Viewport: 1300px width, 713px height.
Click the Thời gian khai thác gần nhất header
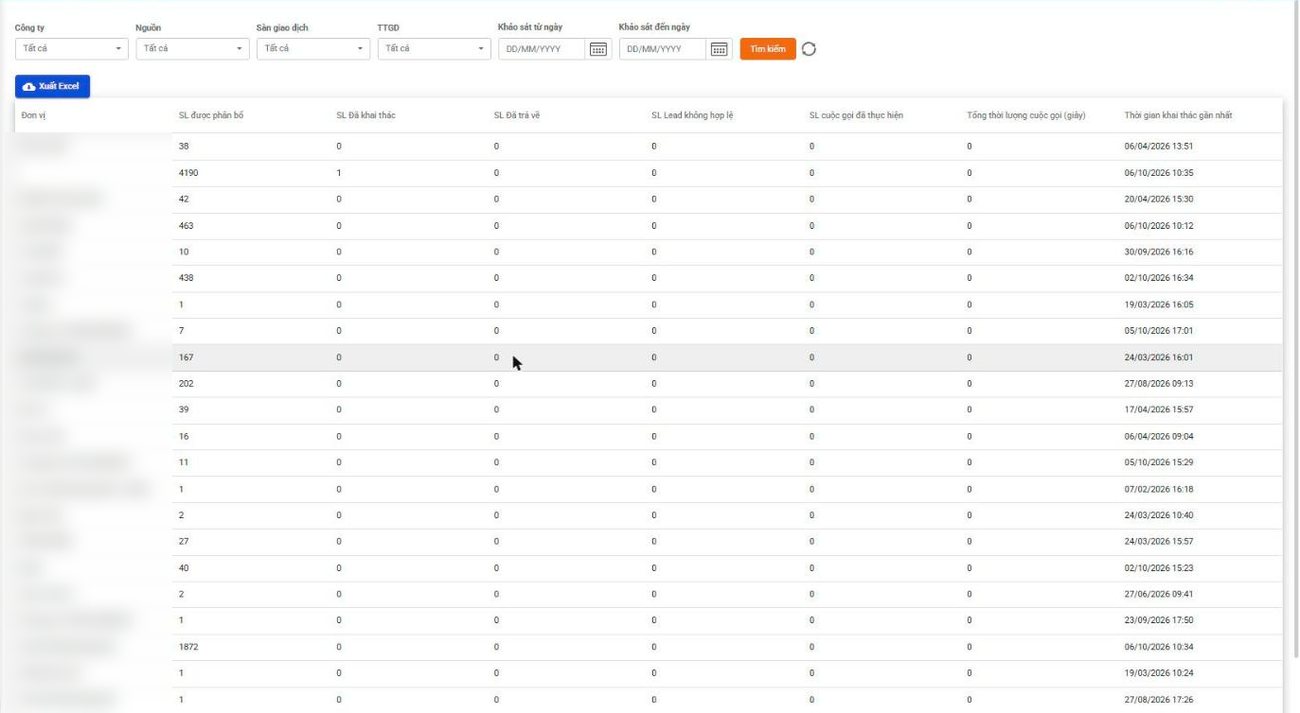pos(1178,115)
